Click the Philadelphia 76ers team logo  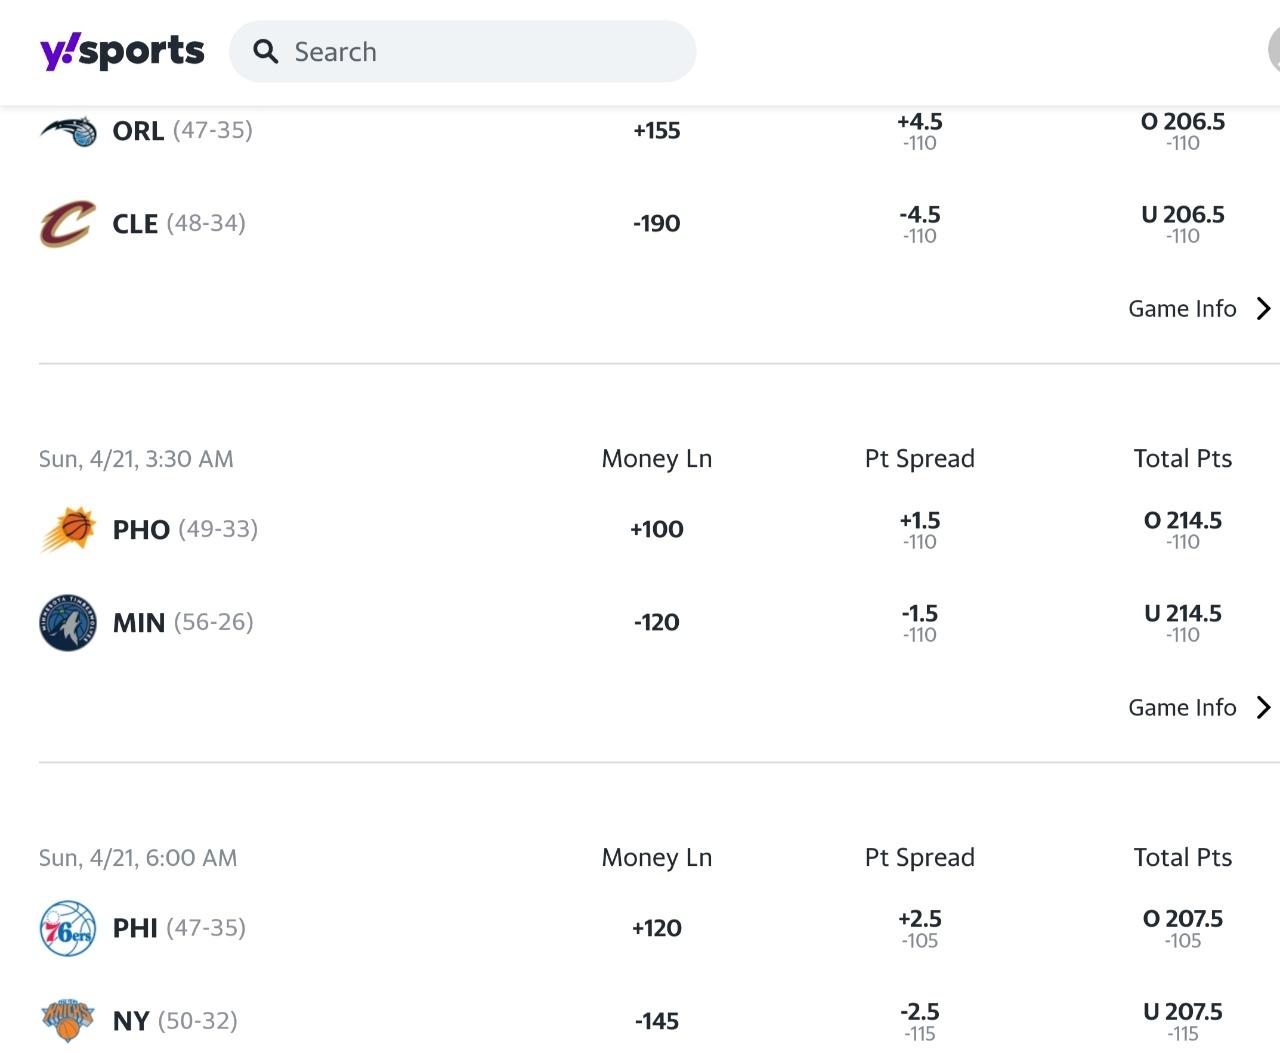pos(68,928)
